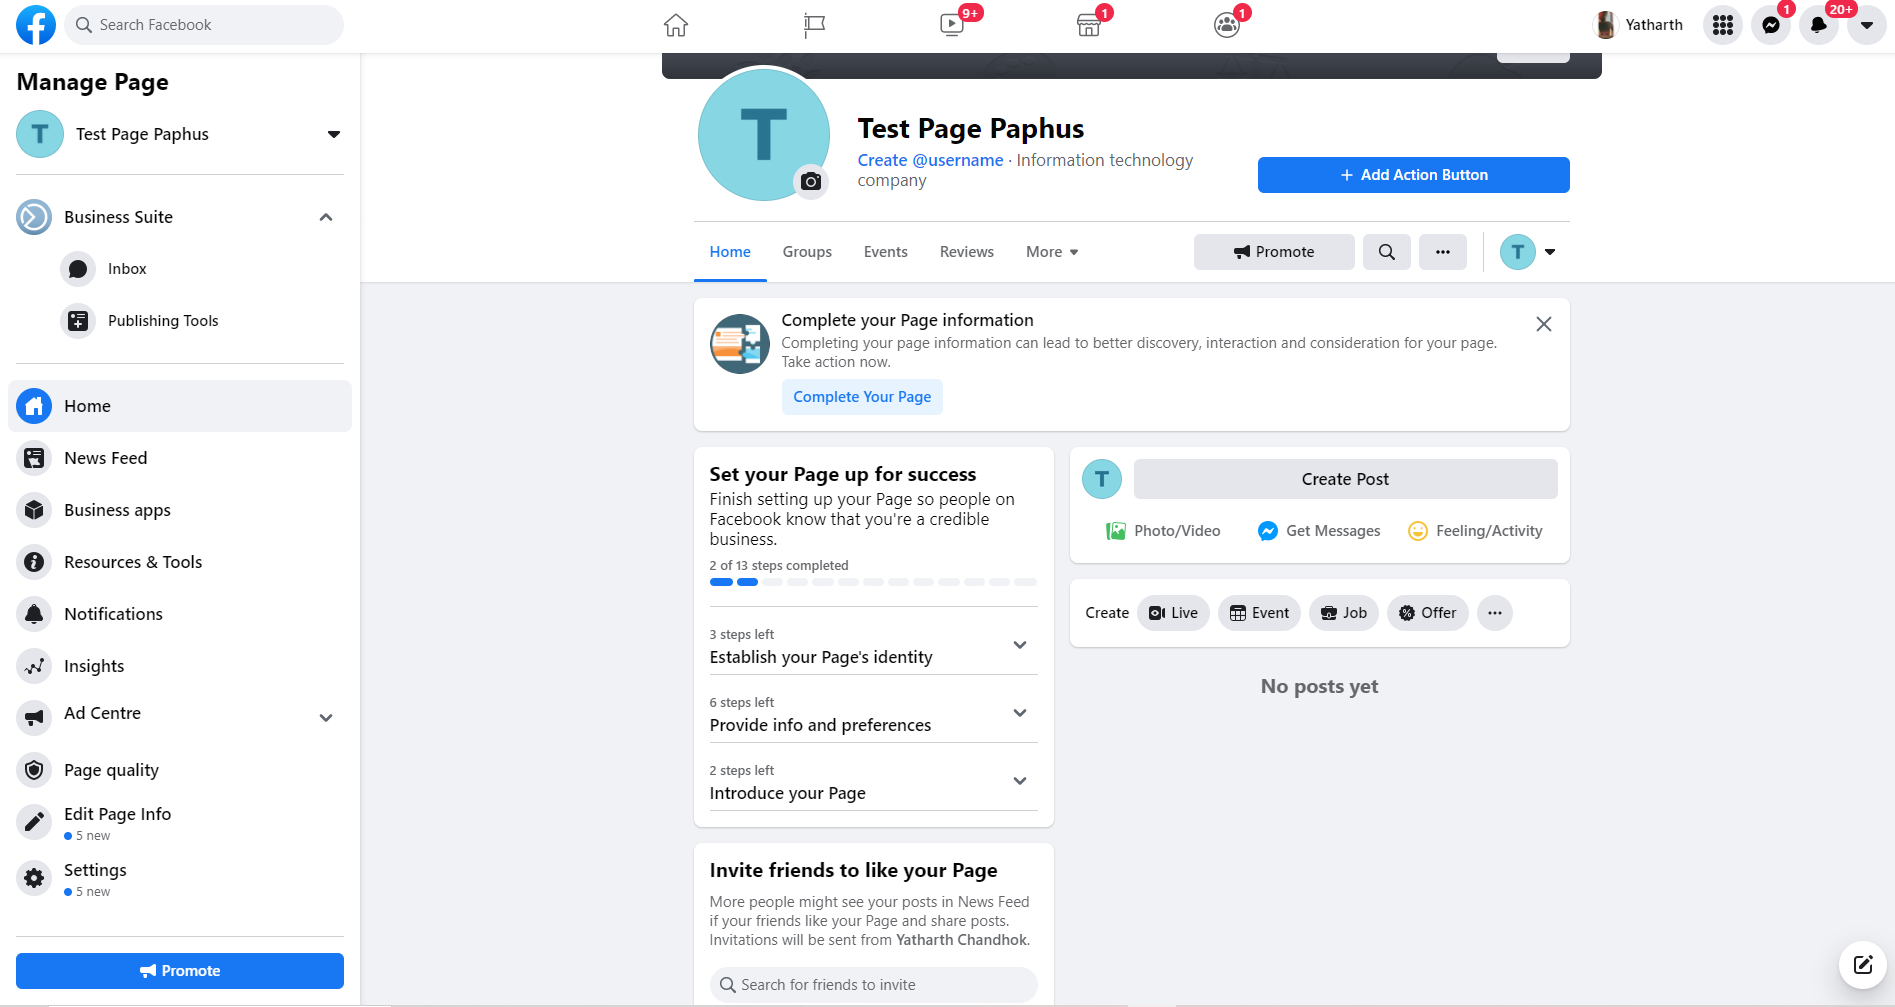The image size is (1895, 1007).
Task: Open the Groups icon in top bar
Action: pos(1227,25)
